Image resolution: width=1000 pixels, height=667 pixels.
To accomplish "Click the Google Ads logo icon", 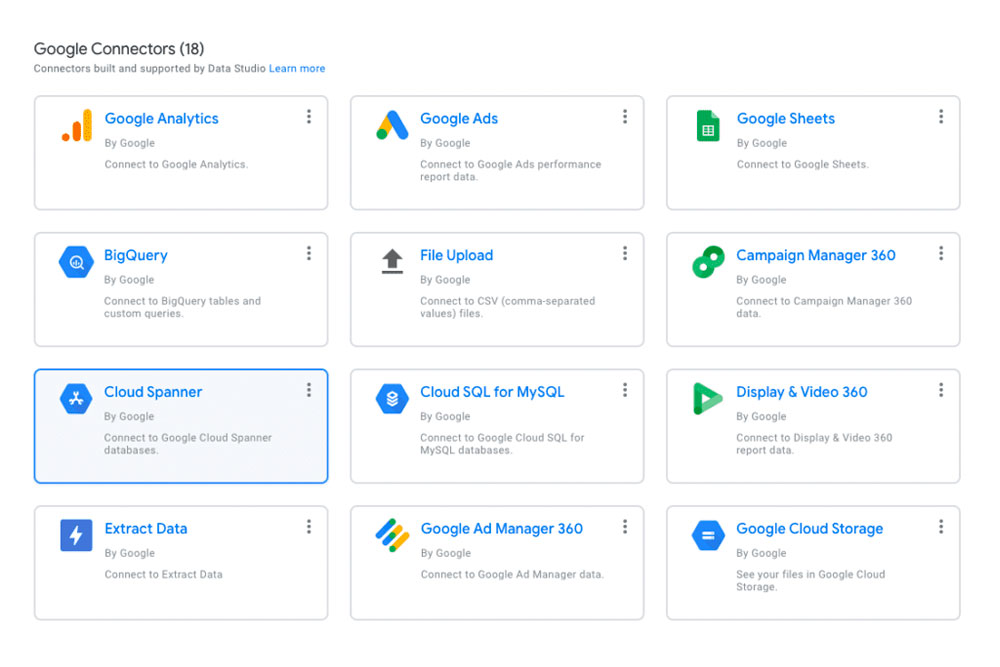I will coord(392,125).
